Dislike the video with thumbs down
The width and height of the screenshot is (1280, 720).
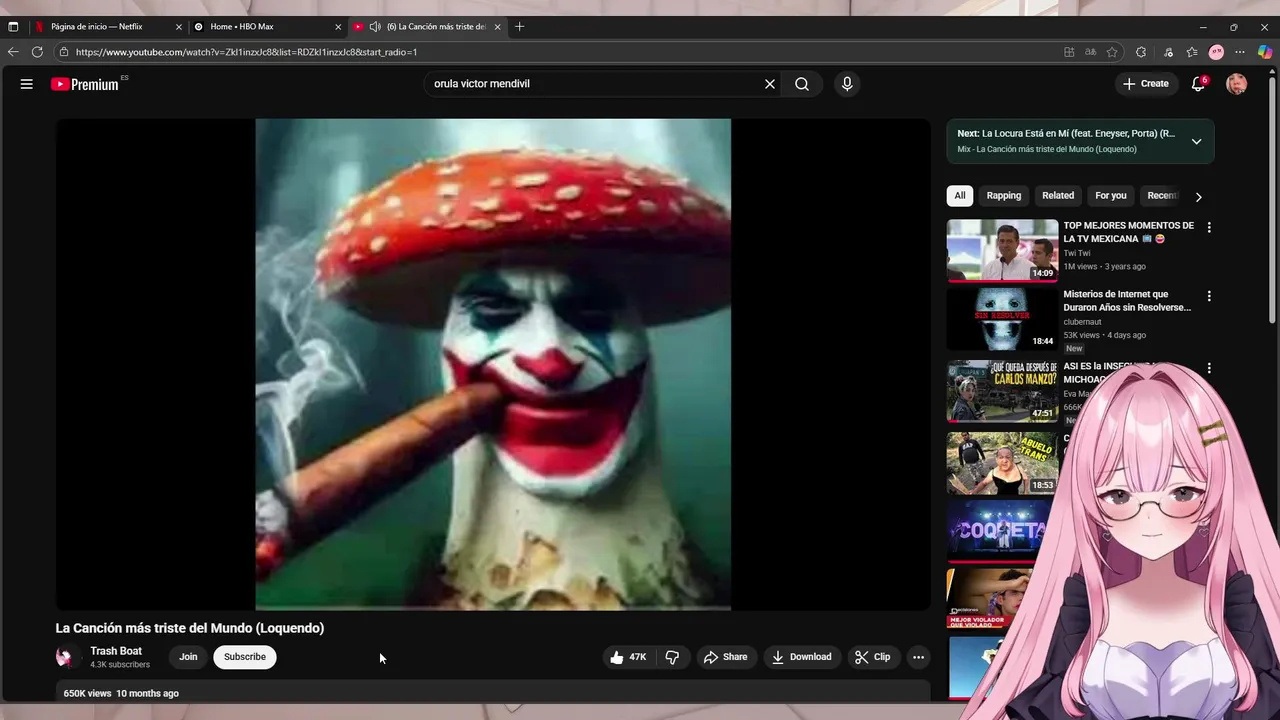pyautogui.click(x=672, y=657)
